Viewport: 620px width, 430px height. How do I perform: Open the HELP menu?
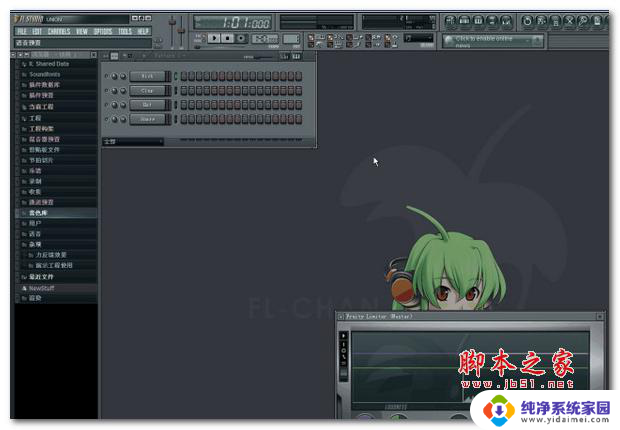coord(143,32)
